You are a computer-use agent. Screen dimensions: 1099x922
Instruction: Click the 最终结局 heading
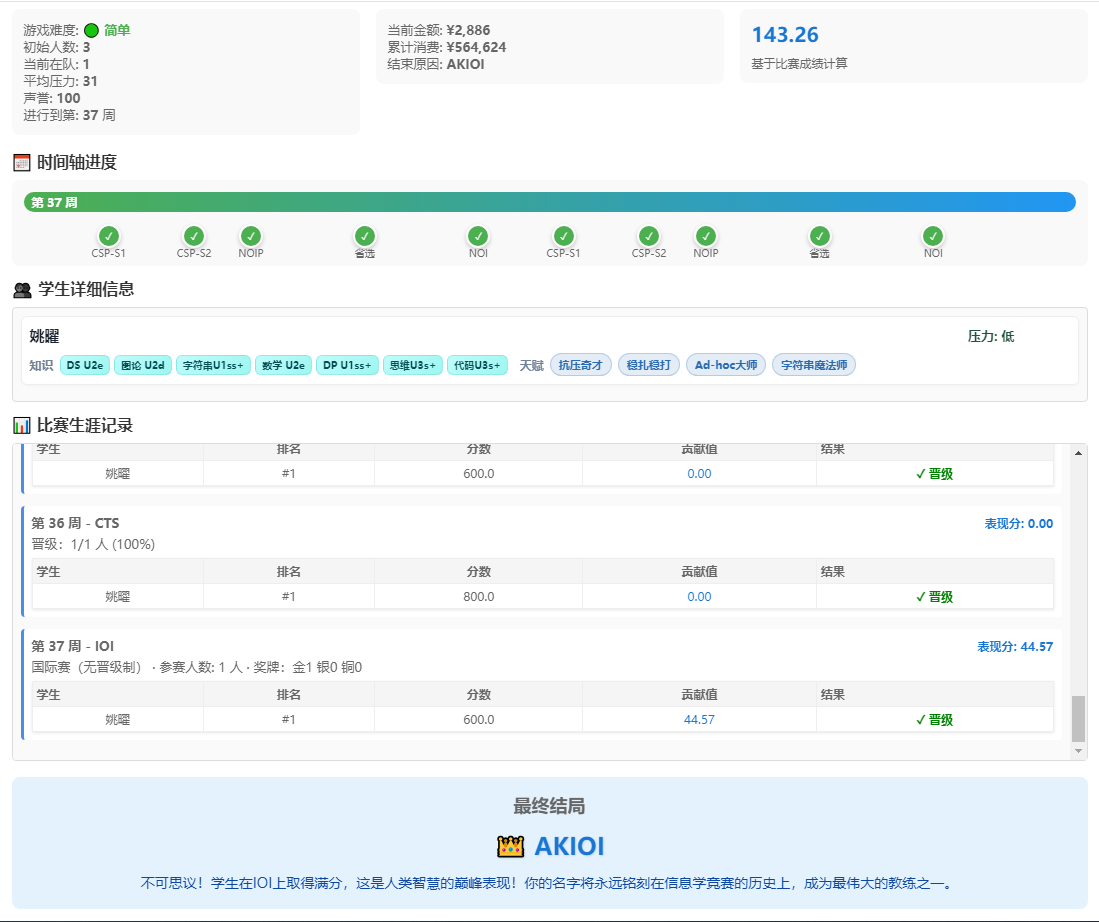click(x=550, y=806)
